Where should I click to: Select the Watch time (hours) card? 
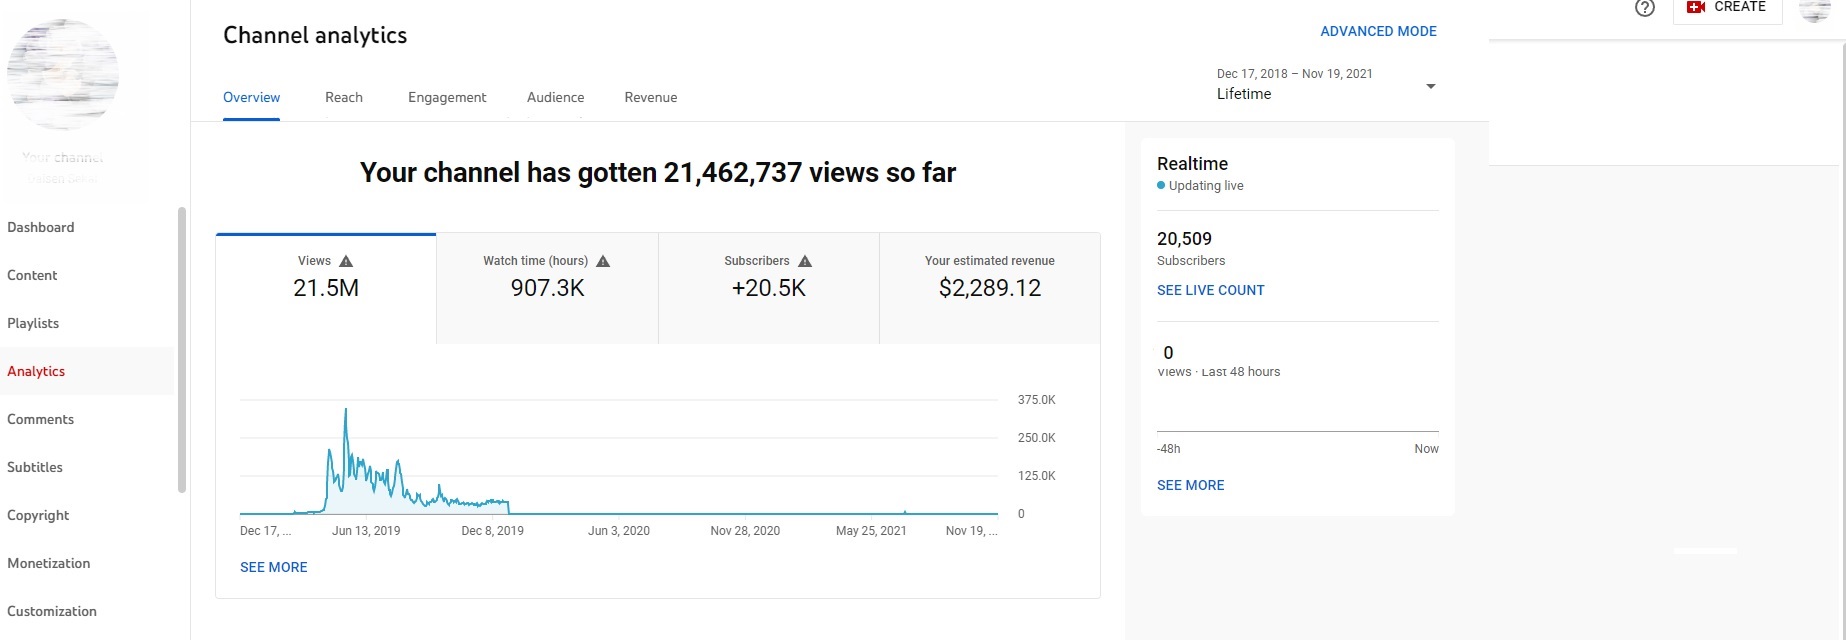click(547, 288)
